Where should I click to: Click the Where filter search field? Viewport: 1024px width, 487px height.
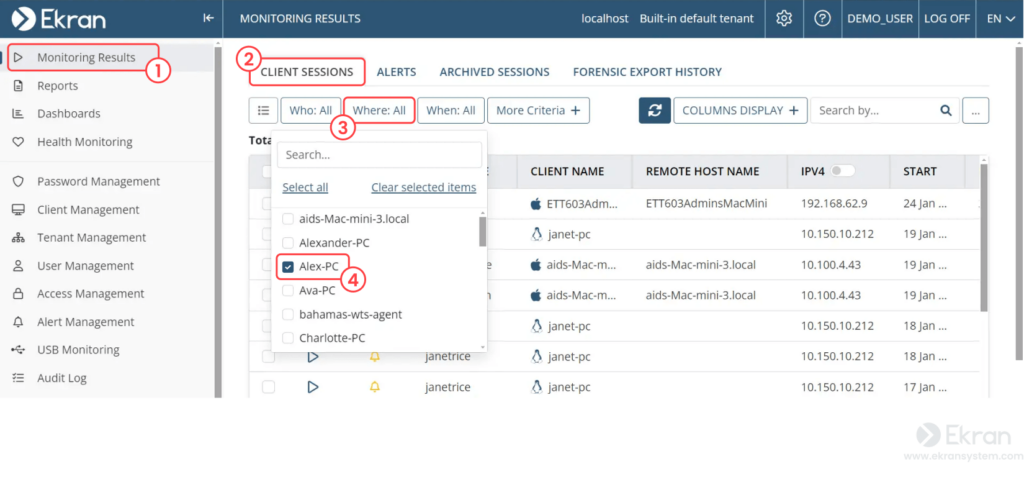click(x=379, y=155)
